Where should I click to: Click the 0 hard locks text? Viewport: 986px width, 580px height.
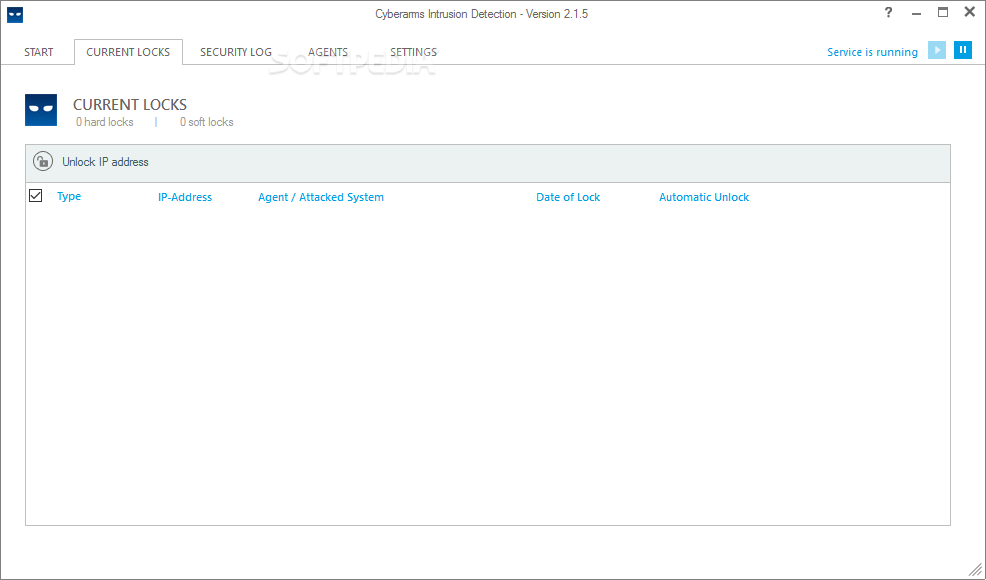coord(104,122)
